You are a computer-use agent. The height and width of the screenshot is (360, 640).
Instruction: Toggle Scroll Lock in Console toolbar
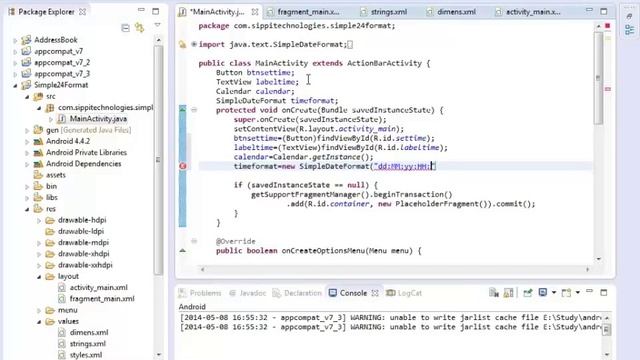coord(508,293)
